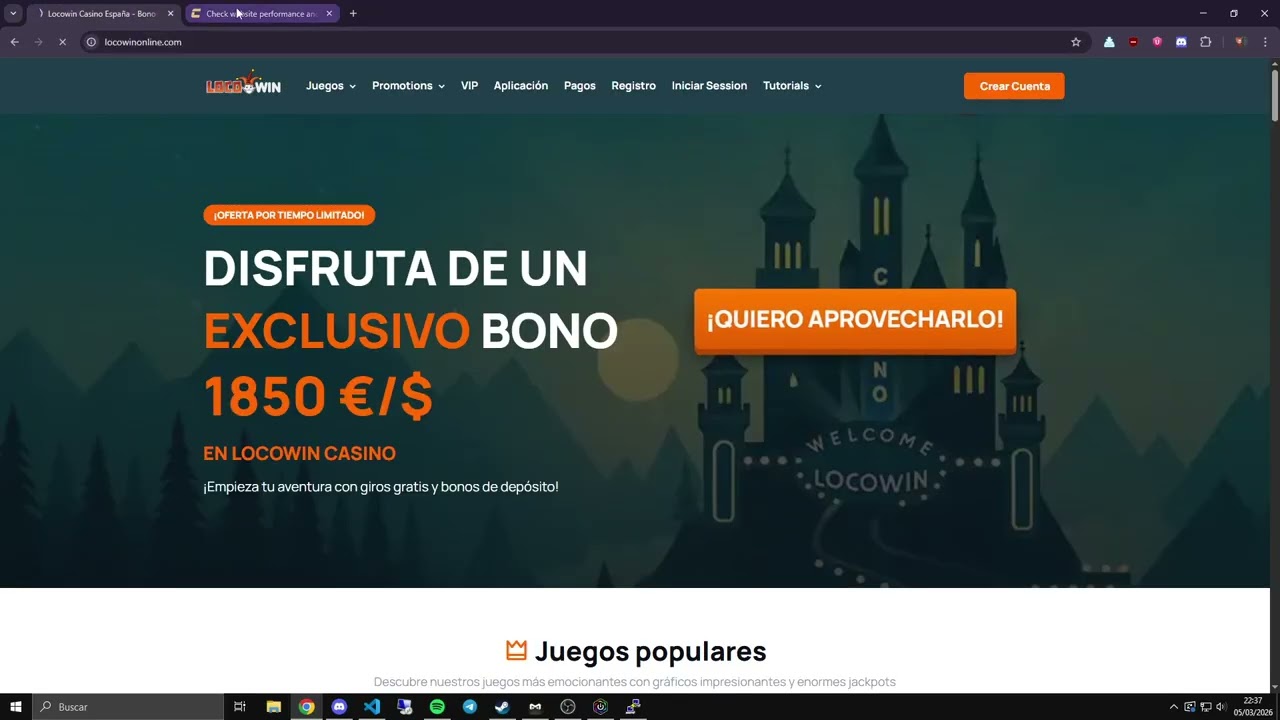Open Spotify from the taskbar

point(437,707)
